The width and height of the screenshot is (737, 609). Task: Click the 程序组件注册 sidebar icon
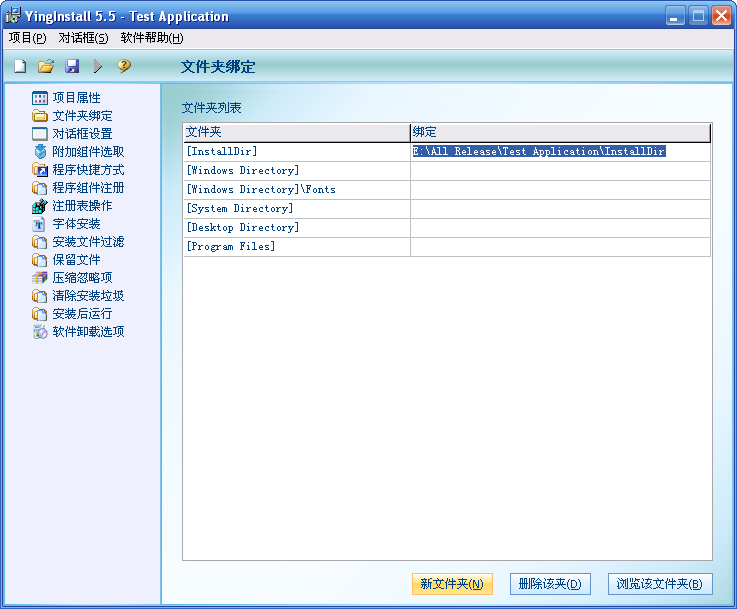40,188
